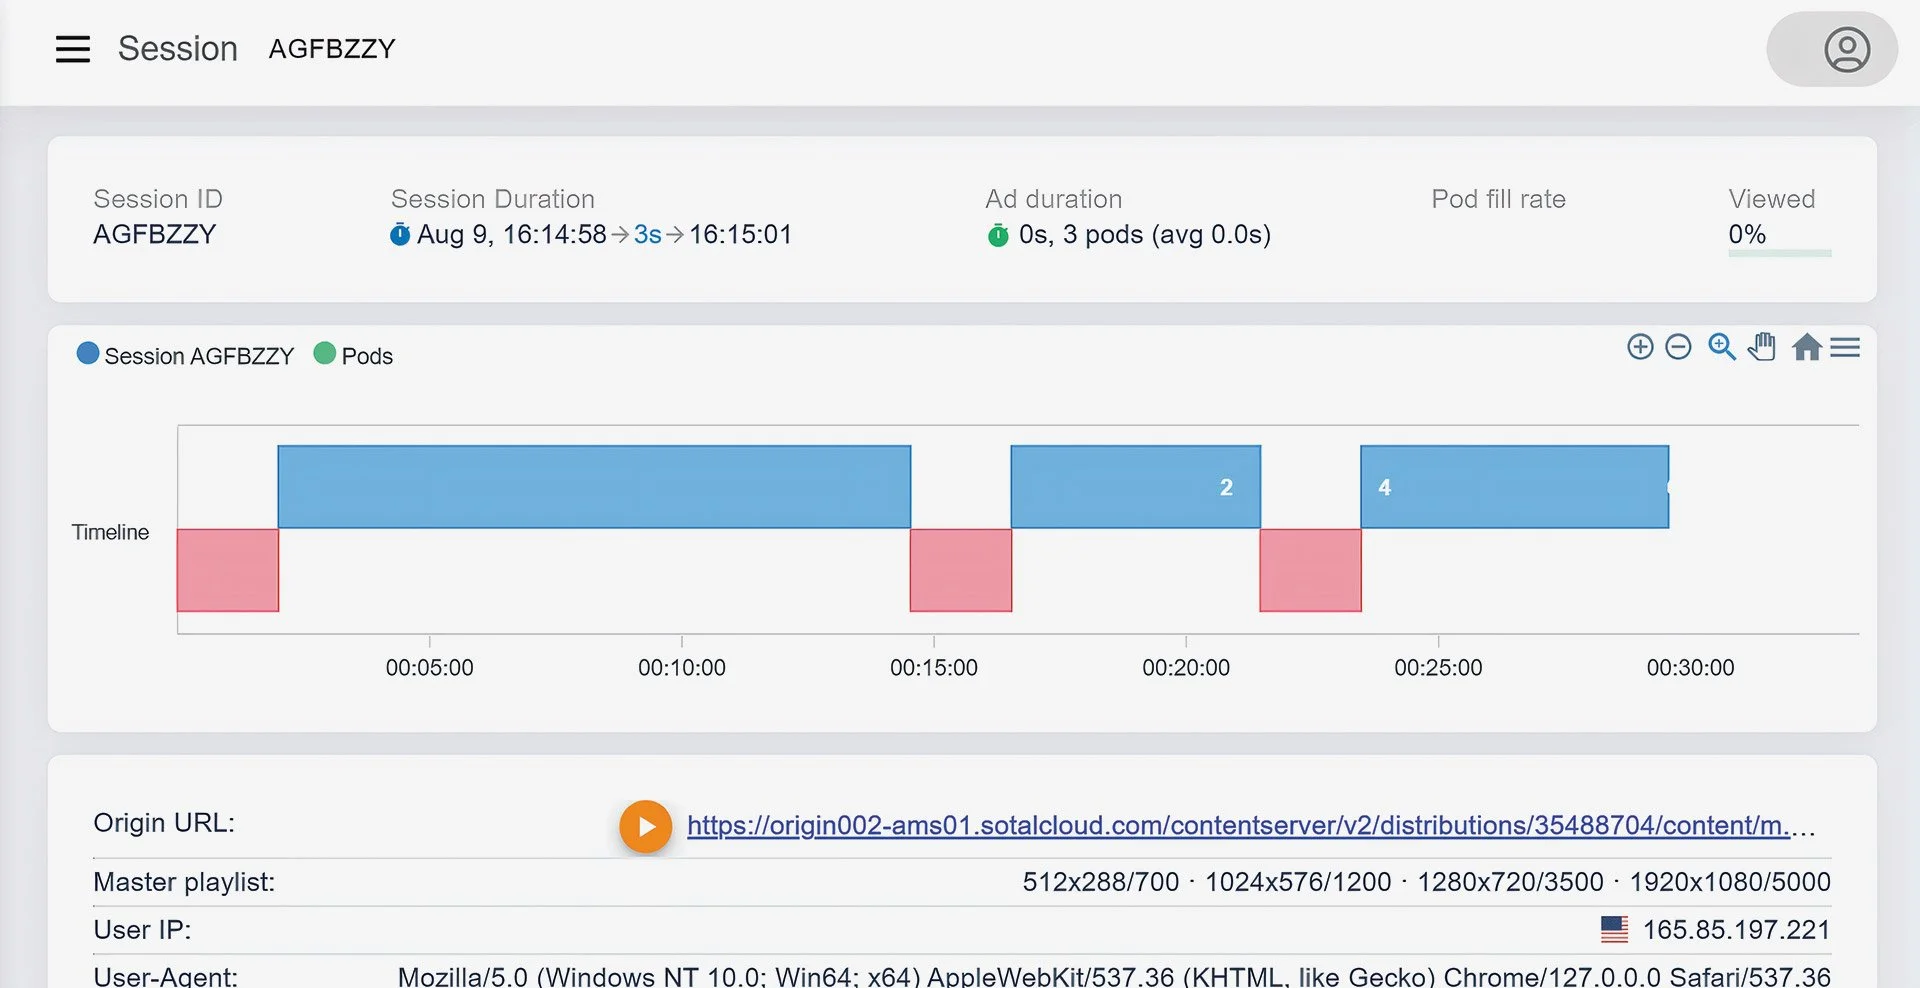
Task: Open the origin002-ams01 sotalcloud URL link
Action: pos(1250,826)
